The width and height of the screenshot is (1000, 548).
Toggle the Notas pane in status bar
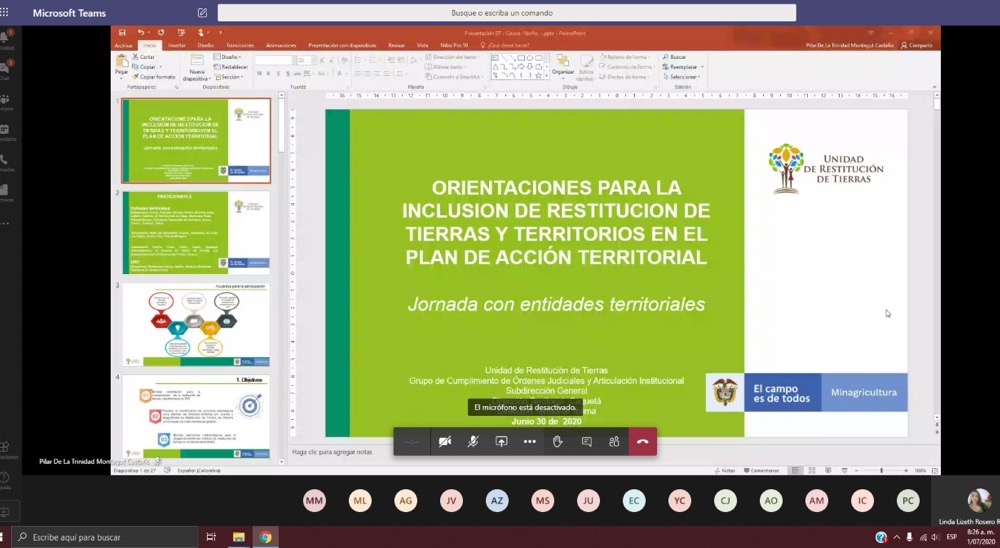[724, 470]
